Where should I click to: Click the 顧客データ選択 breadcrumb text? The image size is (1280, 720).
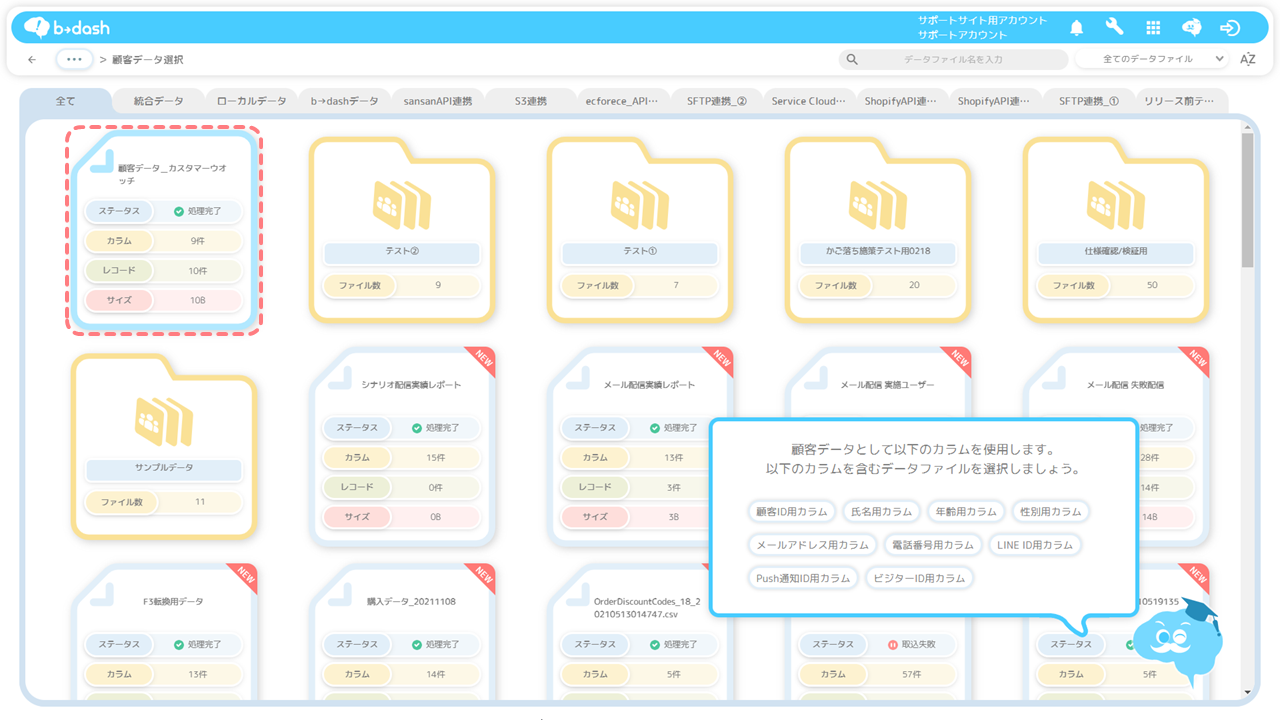pos(148,60)
